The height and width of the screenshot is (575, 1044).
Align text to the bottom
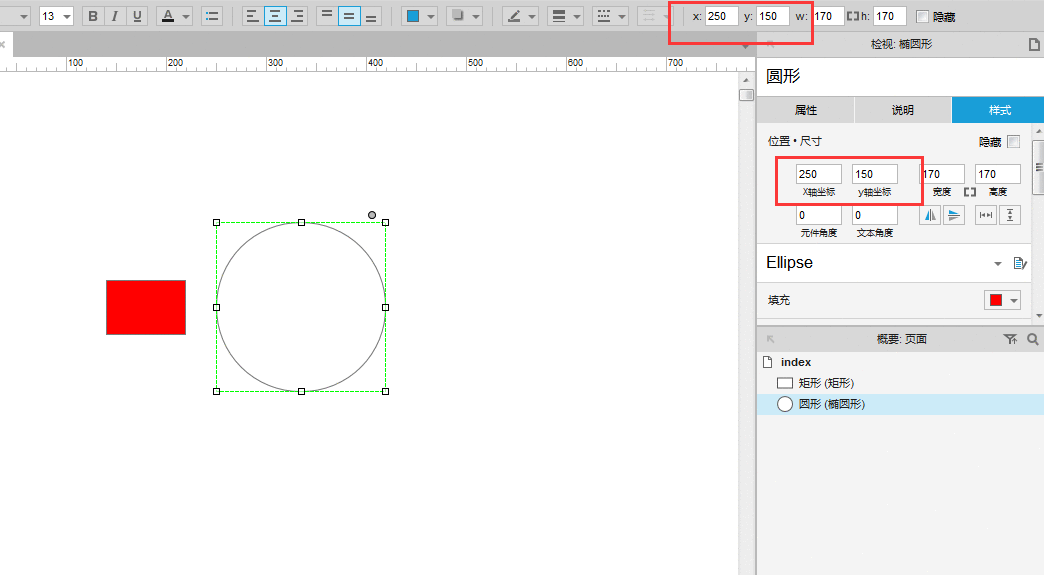(371, 16)
